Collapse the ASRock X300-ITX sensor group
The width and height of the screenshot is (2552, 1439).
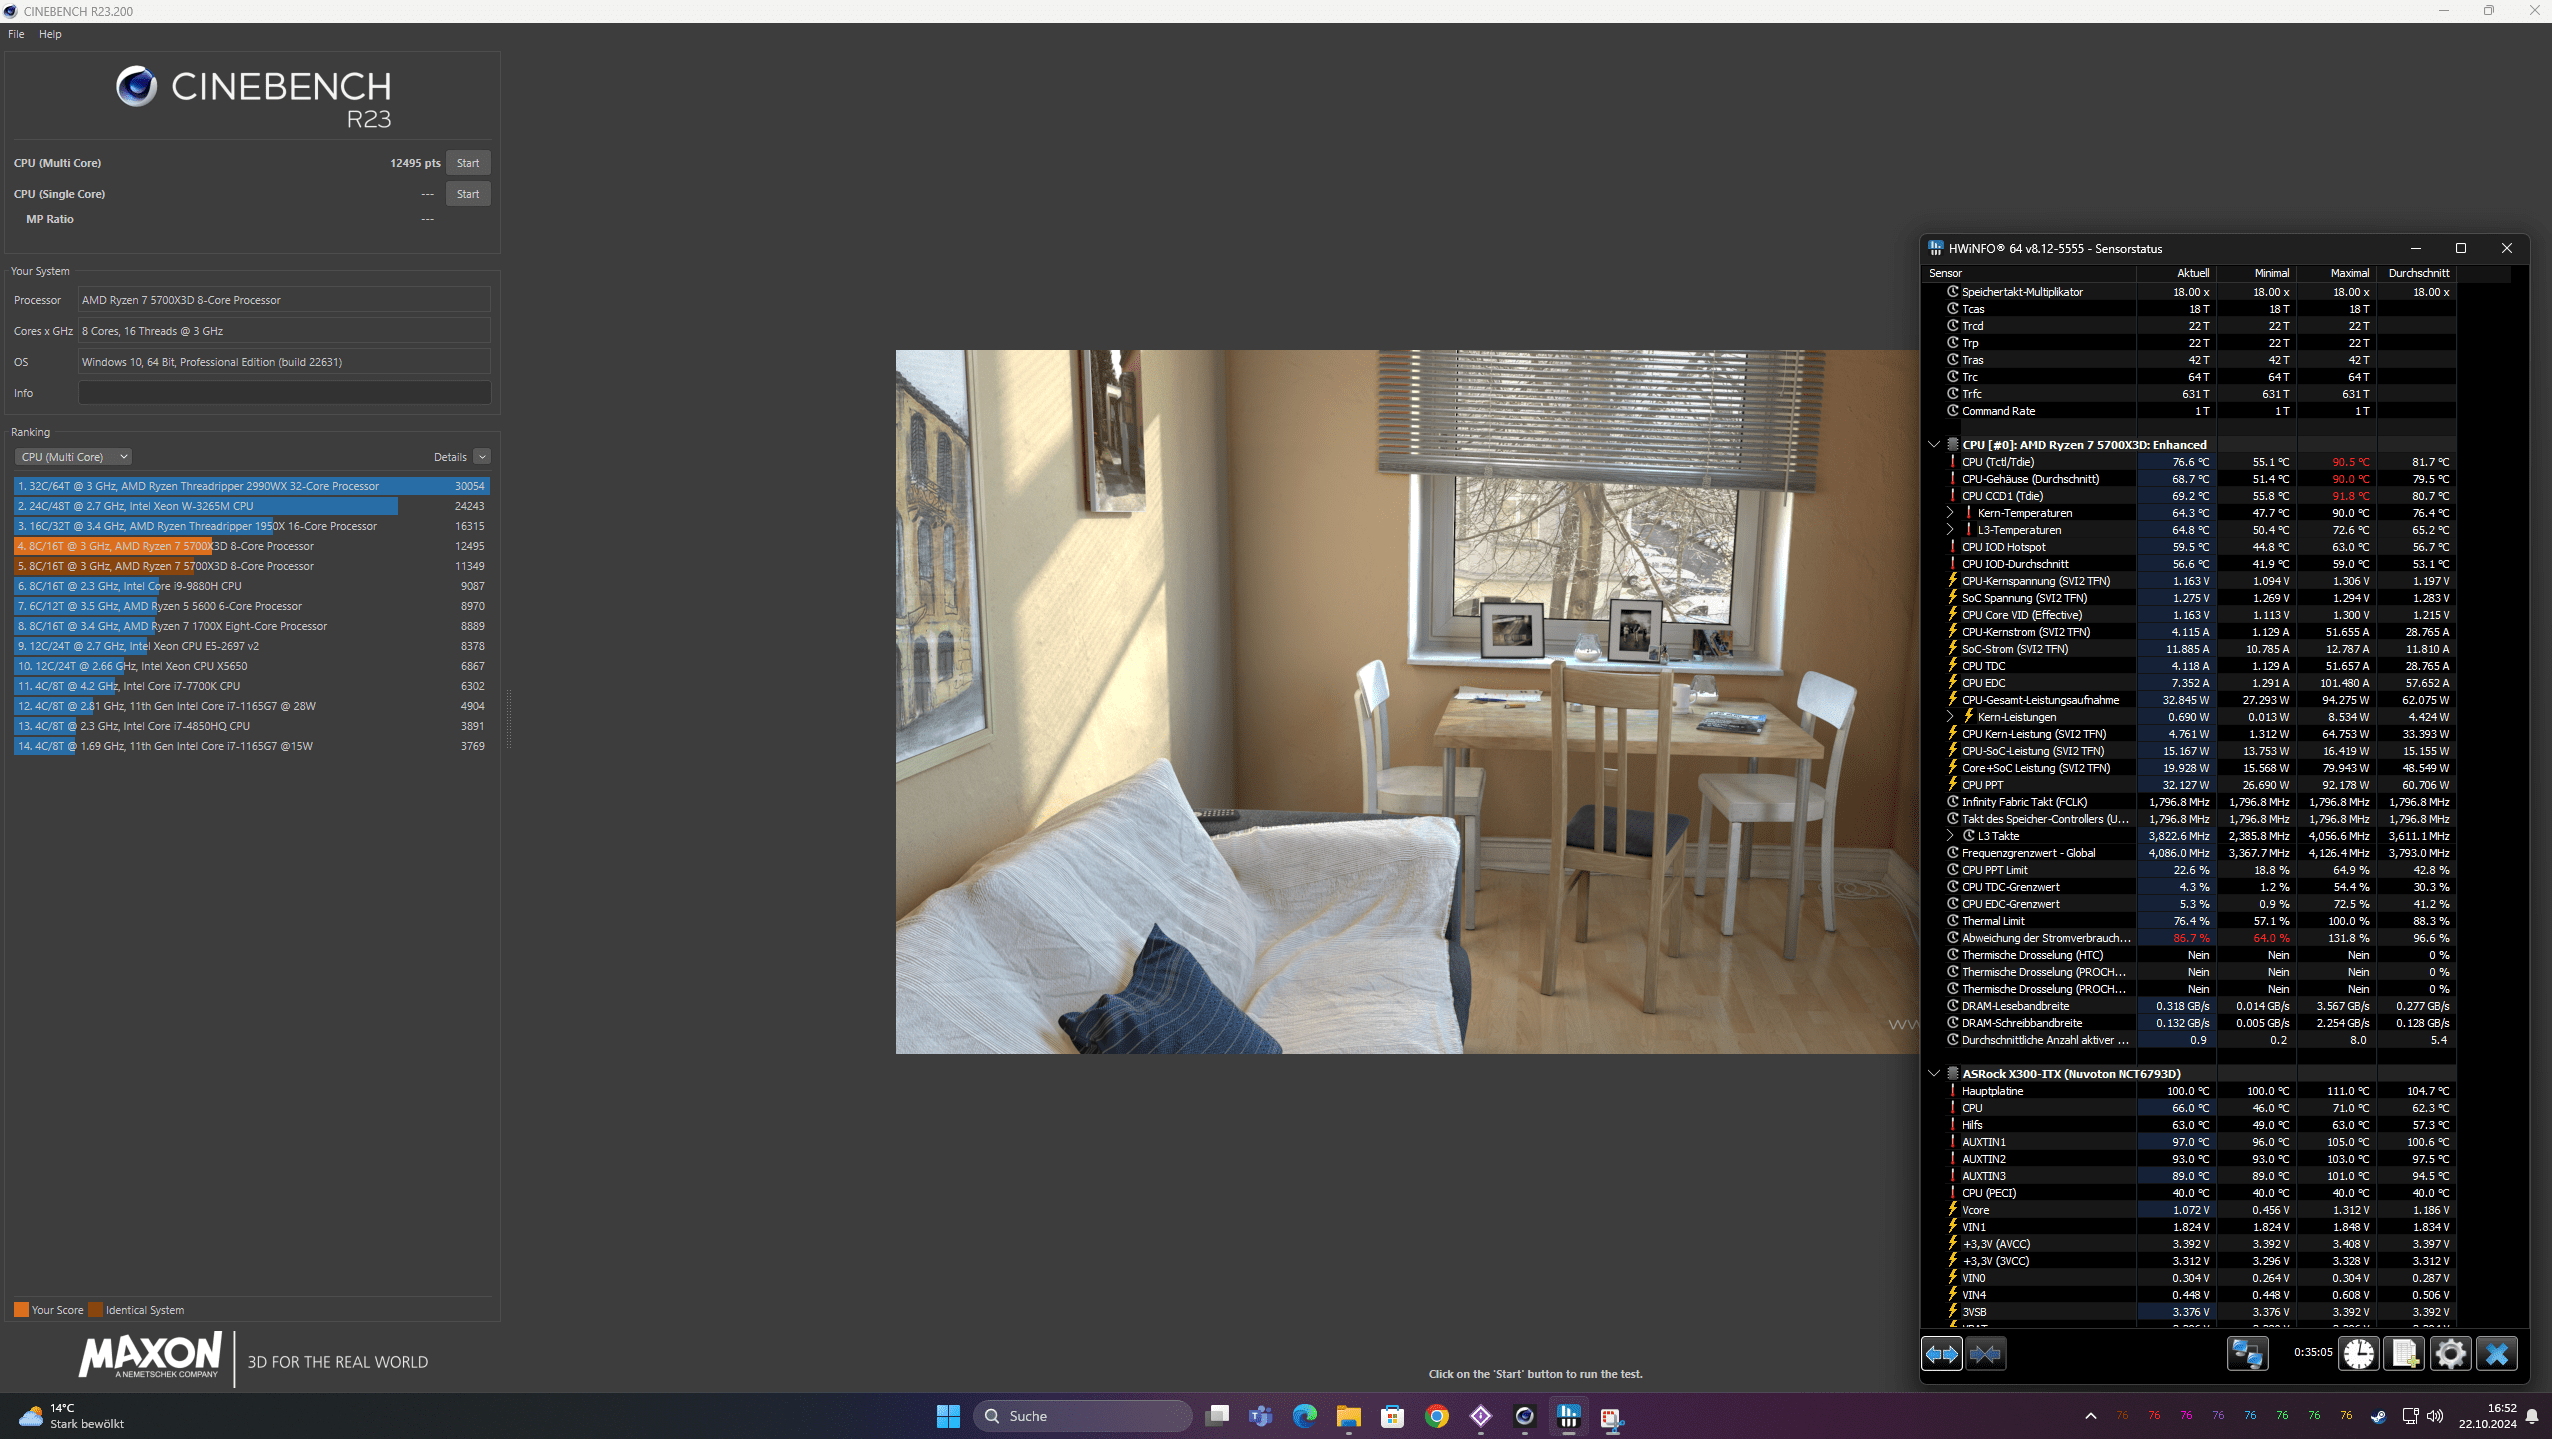coord(1933,1074)
